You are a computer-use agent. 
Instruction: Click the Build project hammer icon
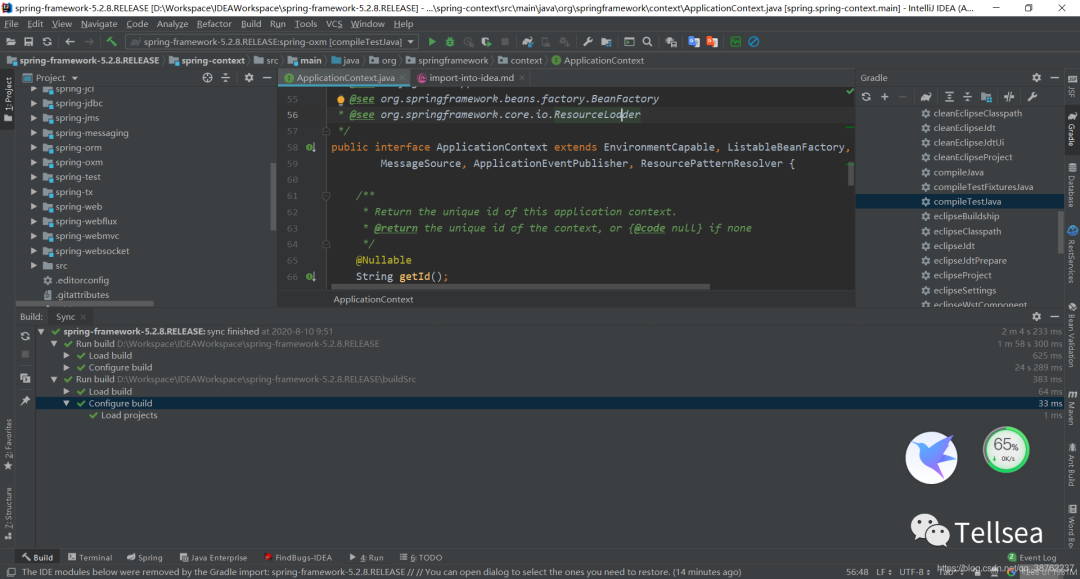pyautogui.click(x=111, y=42)
